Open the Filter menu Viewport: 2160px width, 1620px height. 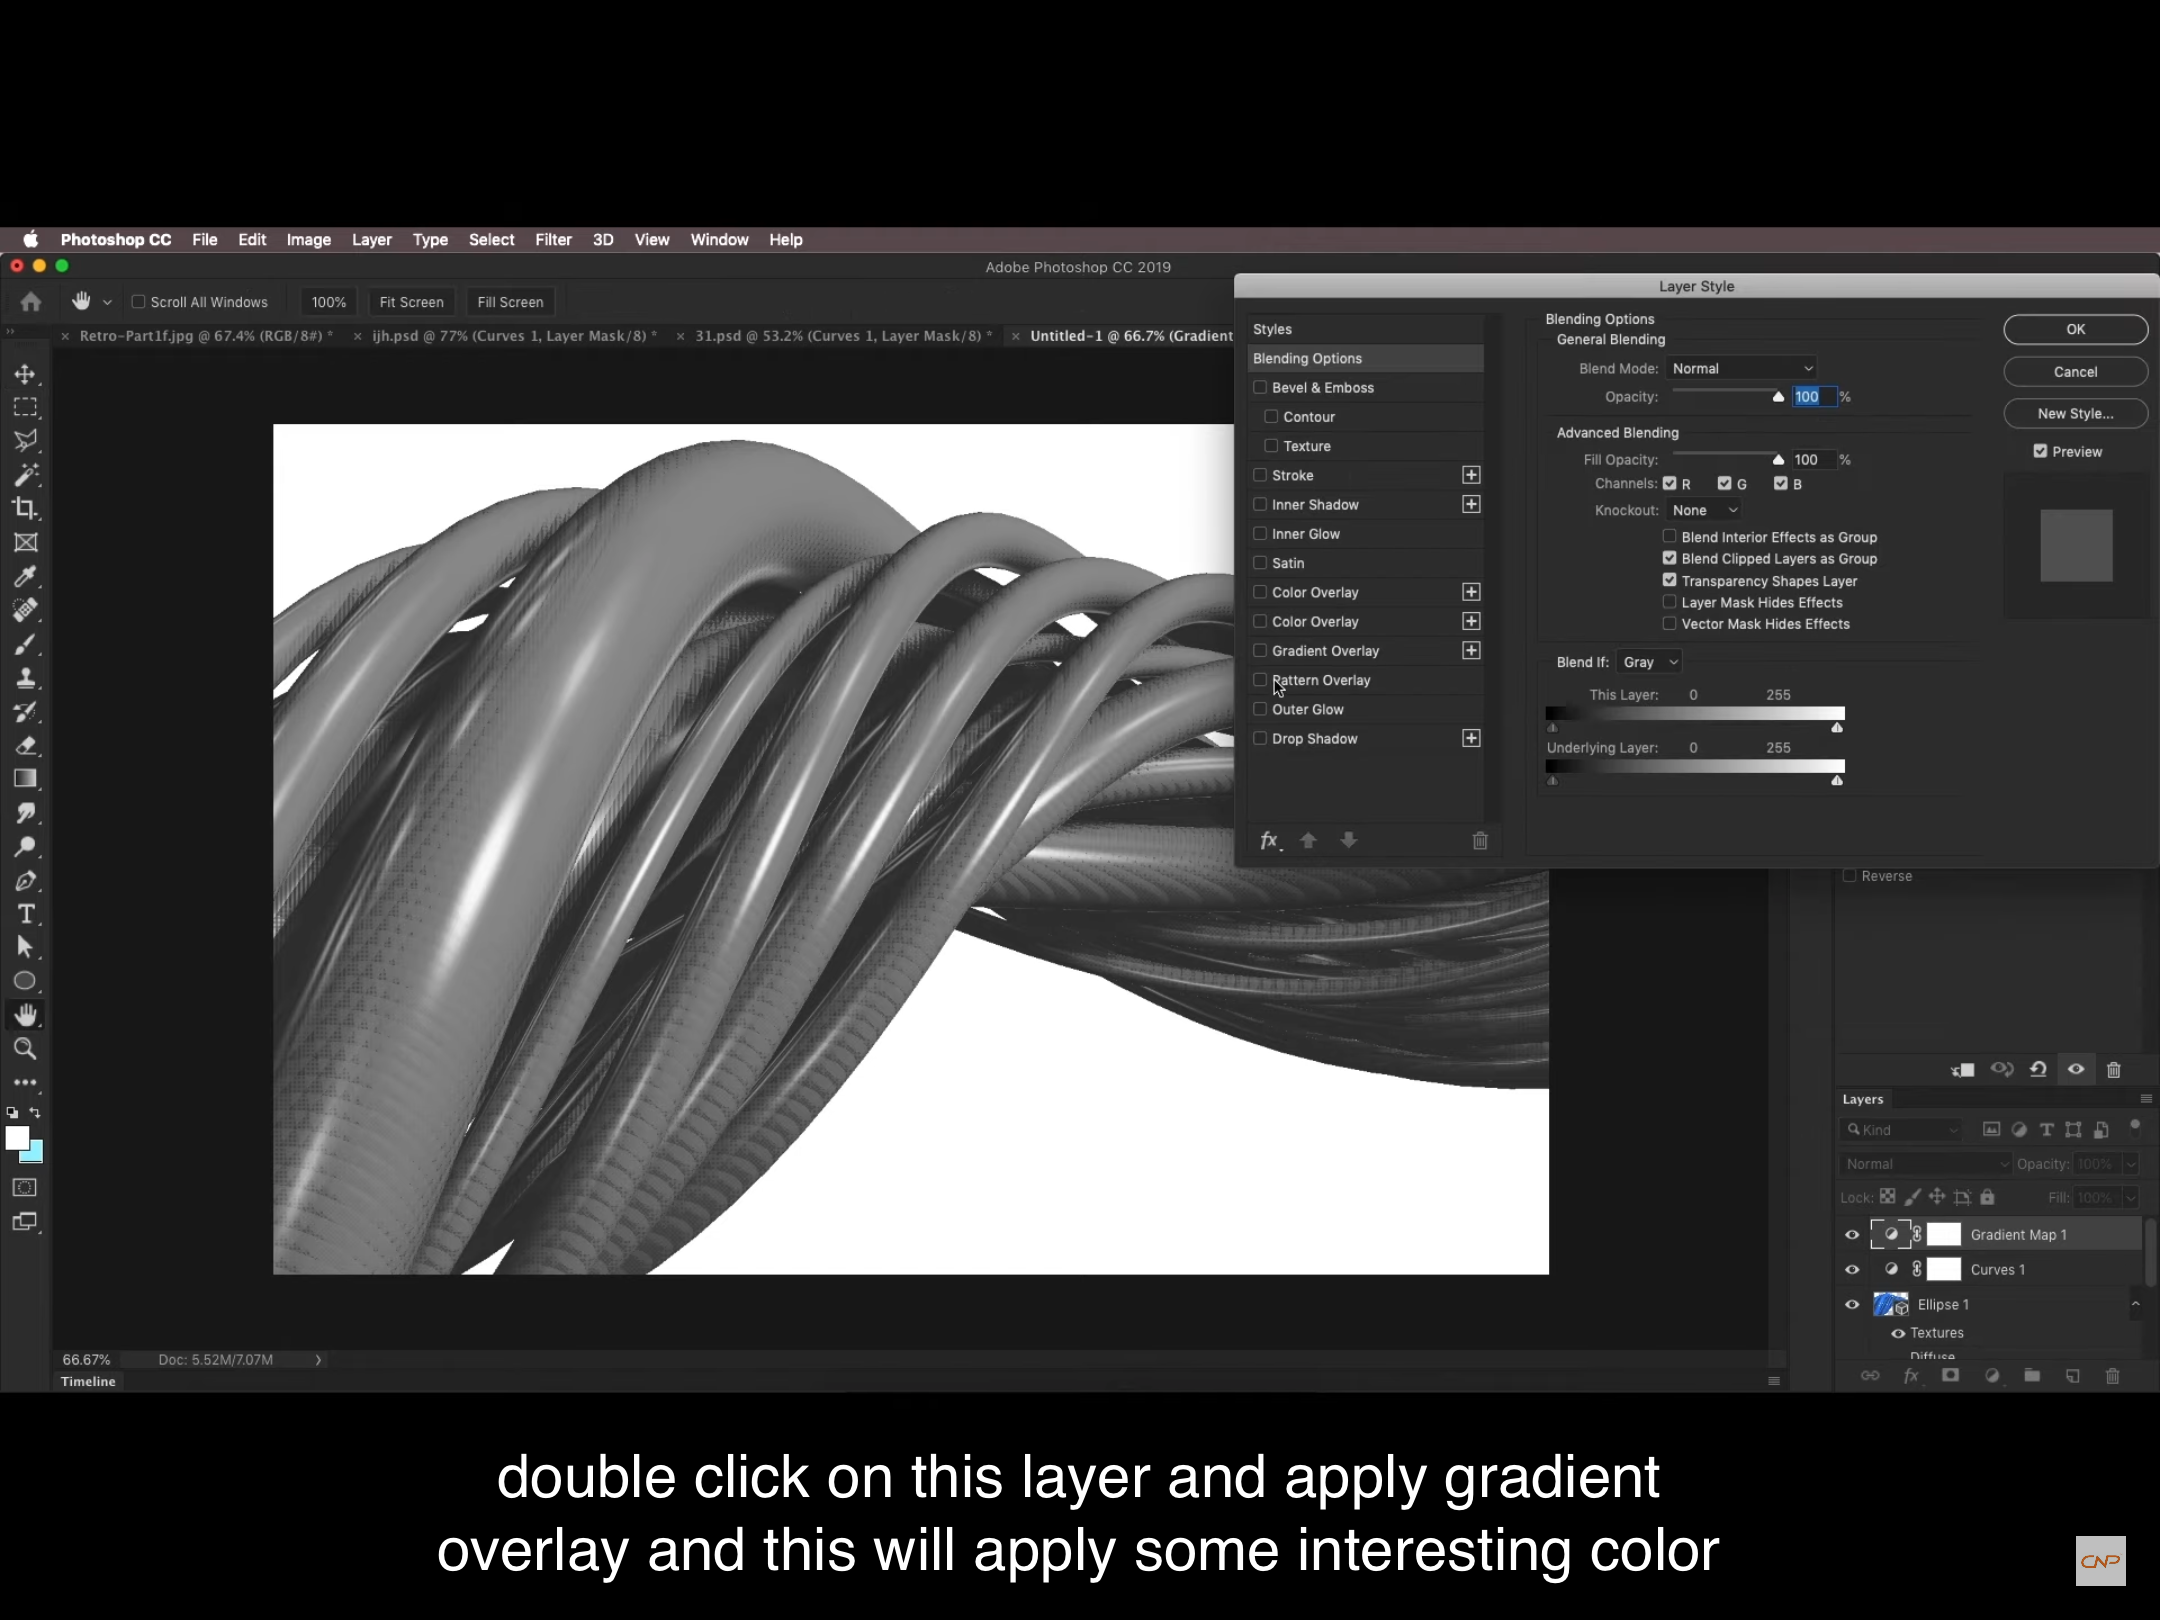point(554,239)
